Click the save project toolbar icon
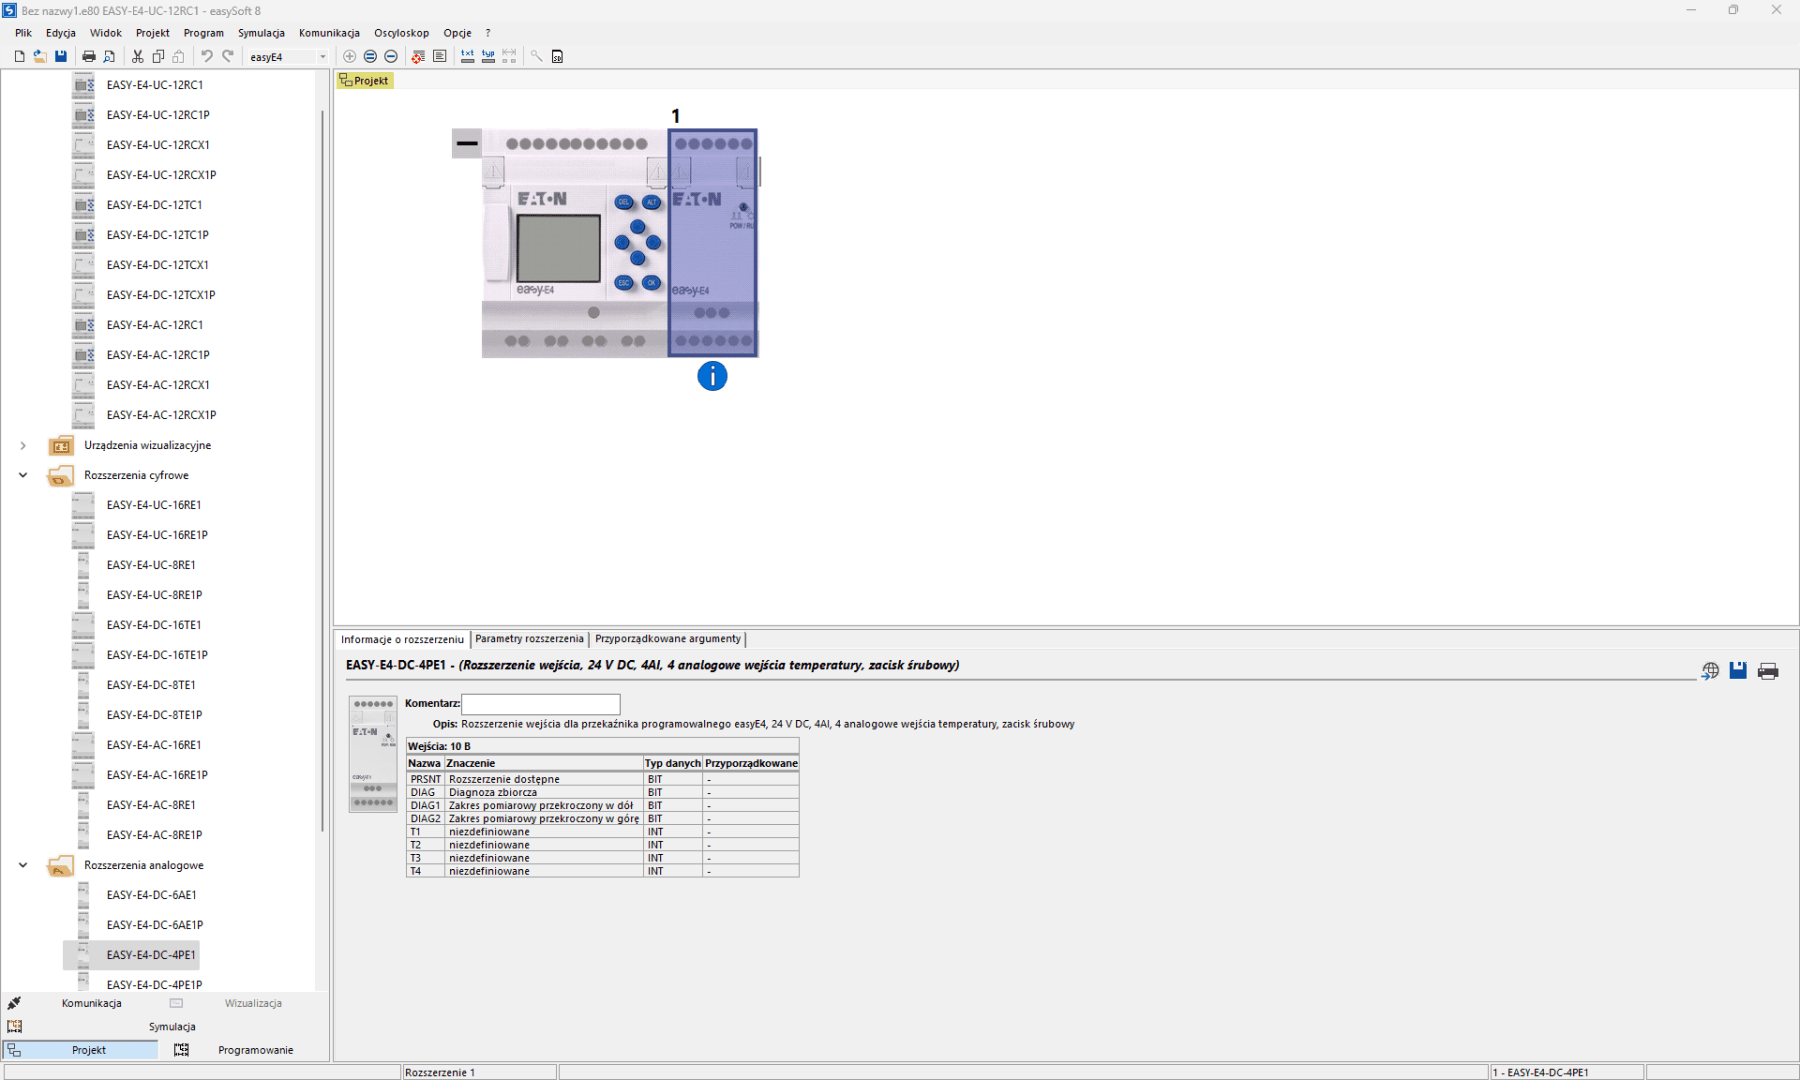 pyautogui.click(x=61, y=57)
